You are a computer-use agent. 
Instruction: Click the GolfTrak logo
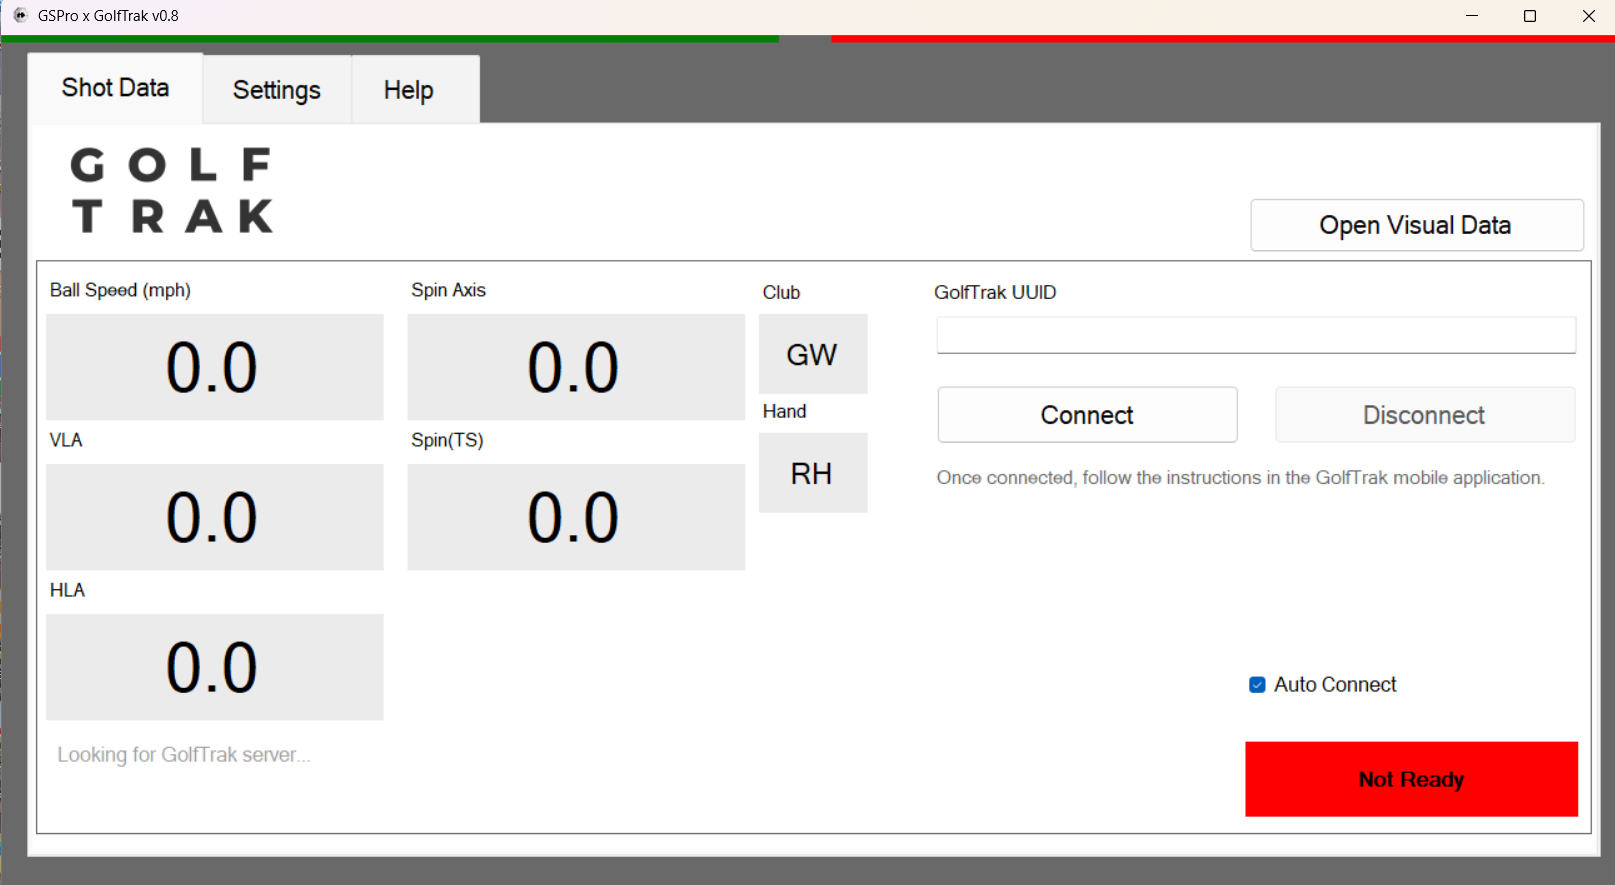172,190
